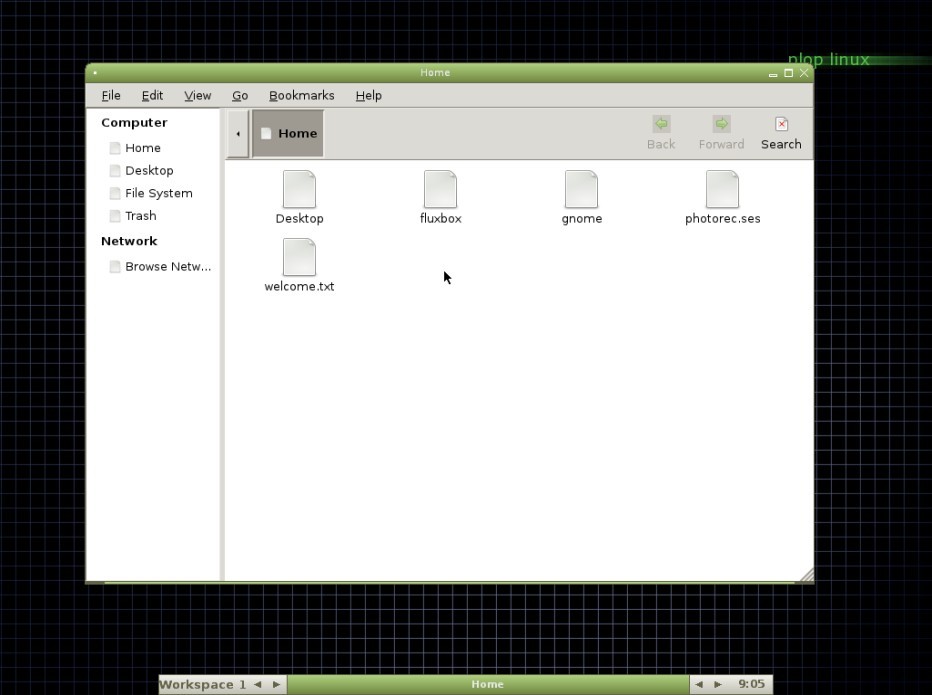Minimize the Home window
Viewport: 932px width, 695px height.
point(773,74)
